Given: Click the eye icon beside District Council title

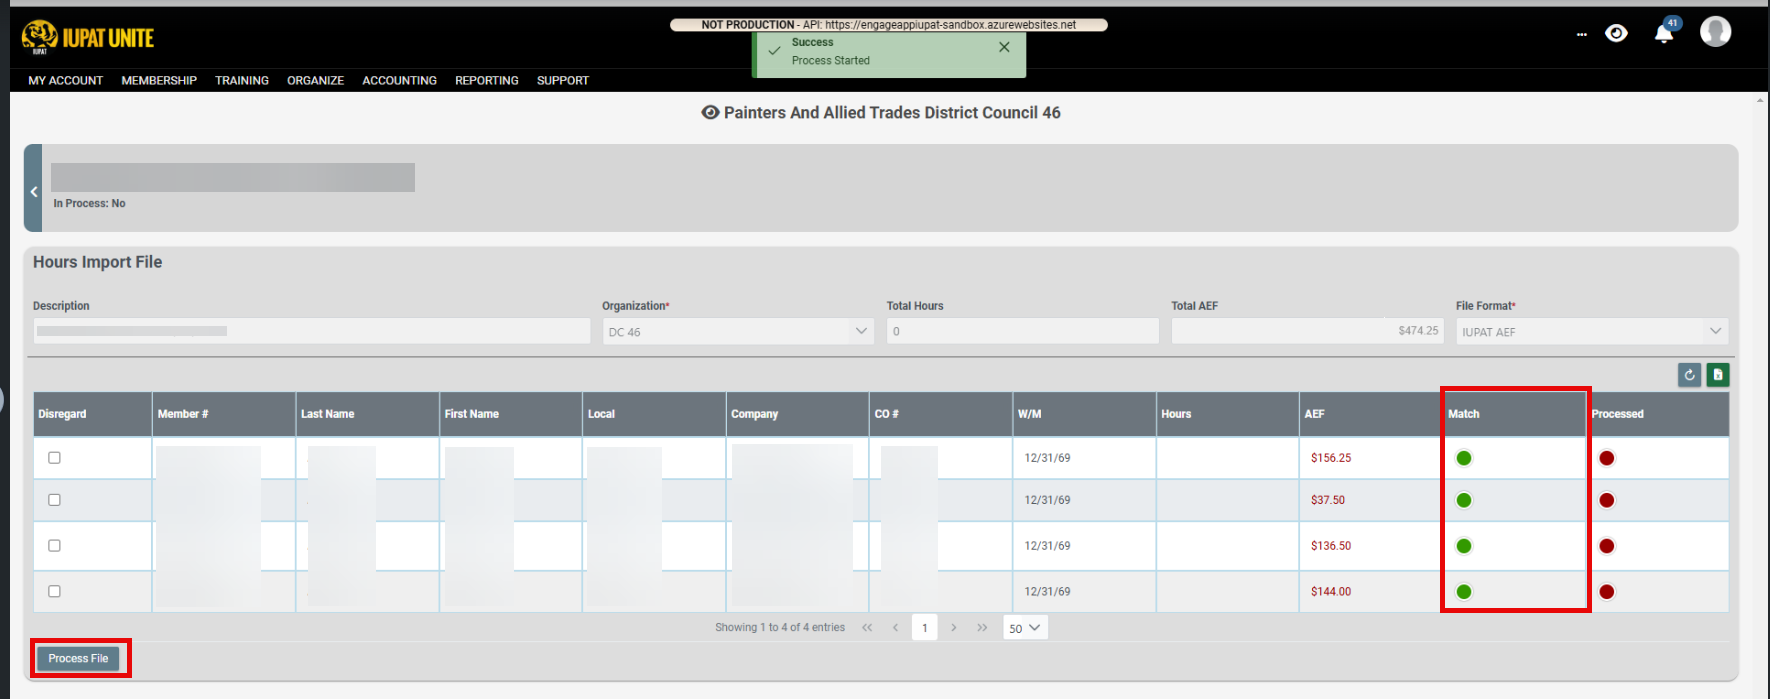Looking at the screenshot, I should pyautogui.click(x=710, y=113).
